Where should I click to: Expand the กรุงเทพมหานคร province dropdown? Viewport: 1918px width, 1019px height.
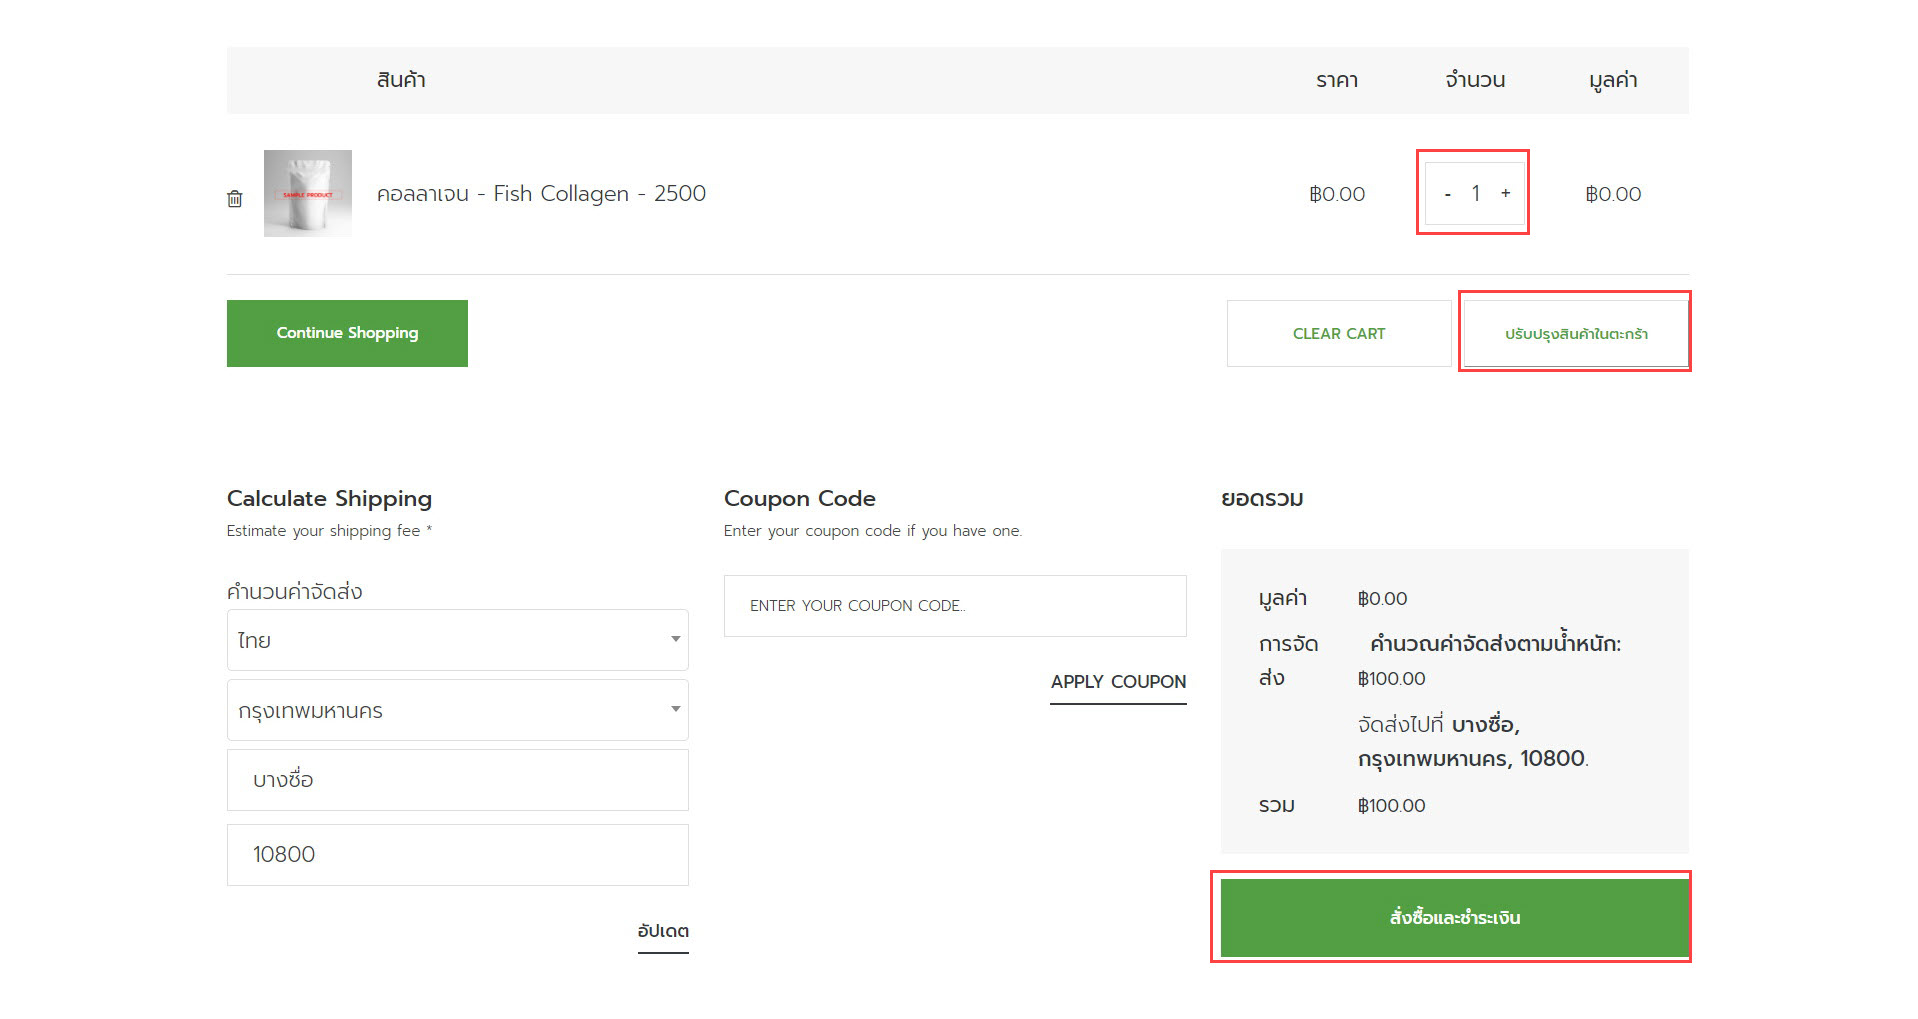[457, 710]
